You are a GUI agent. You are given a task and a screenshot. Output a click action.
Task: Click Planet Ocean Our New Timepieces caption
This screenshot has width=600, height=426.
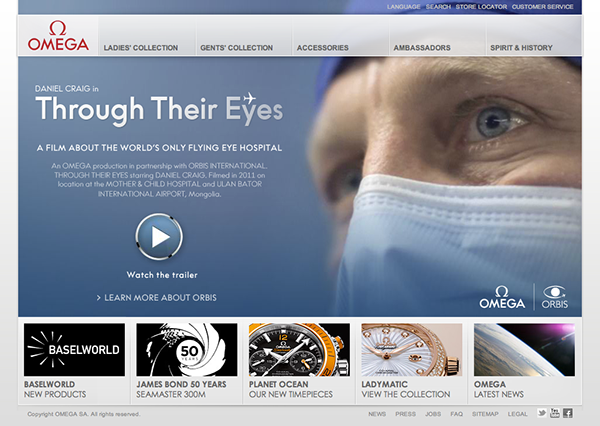[291, 389]
